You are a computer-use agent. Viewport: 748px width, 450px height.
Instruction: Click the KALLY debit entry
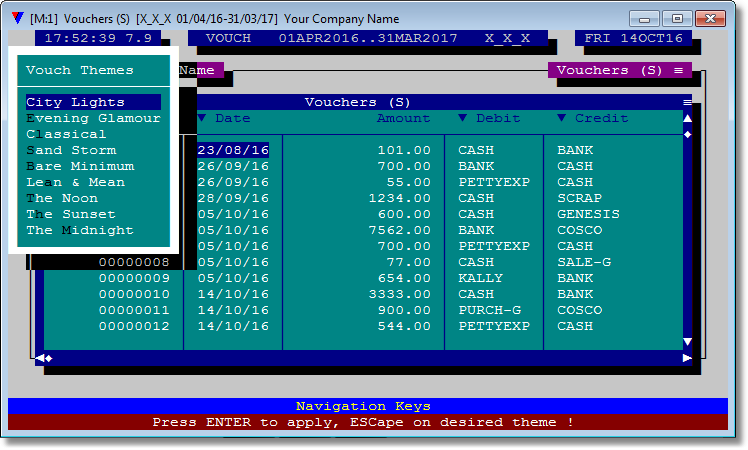click(480, 278)
